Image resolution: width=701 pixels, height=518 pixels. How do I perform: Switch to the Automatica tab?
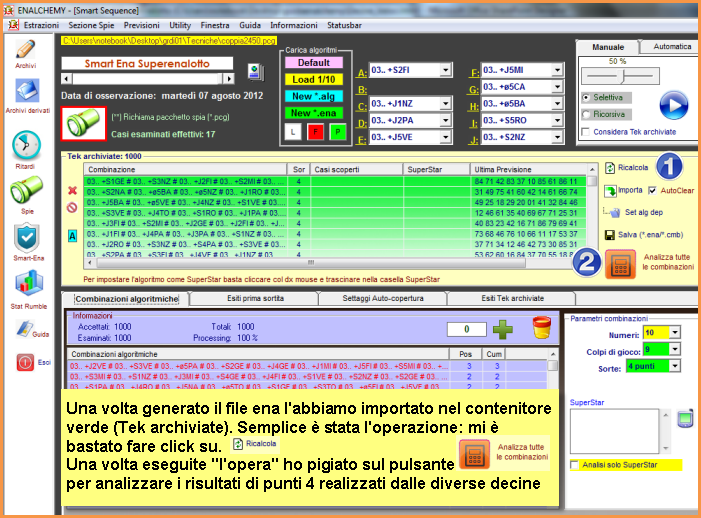coord(672,46)
